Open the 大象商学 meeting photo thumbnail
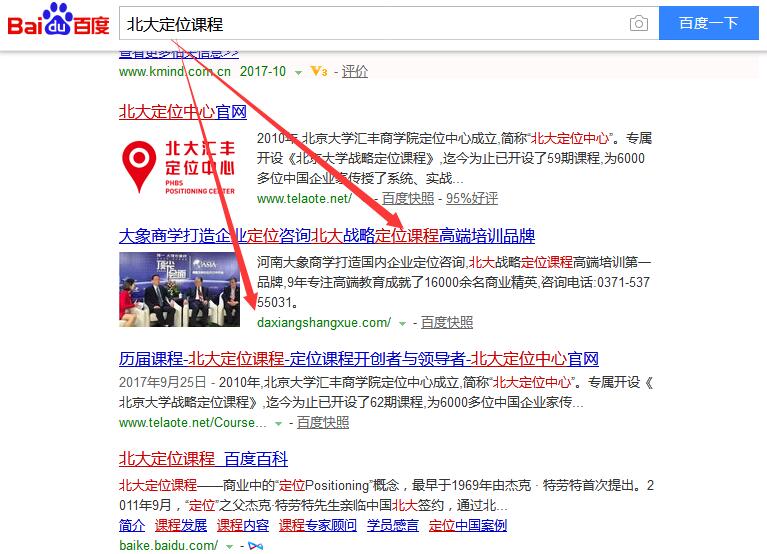767x554 pixels. point(179,289)
